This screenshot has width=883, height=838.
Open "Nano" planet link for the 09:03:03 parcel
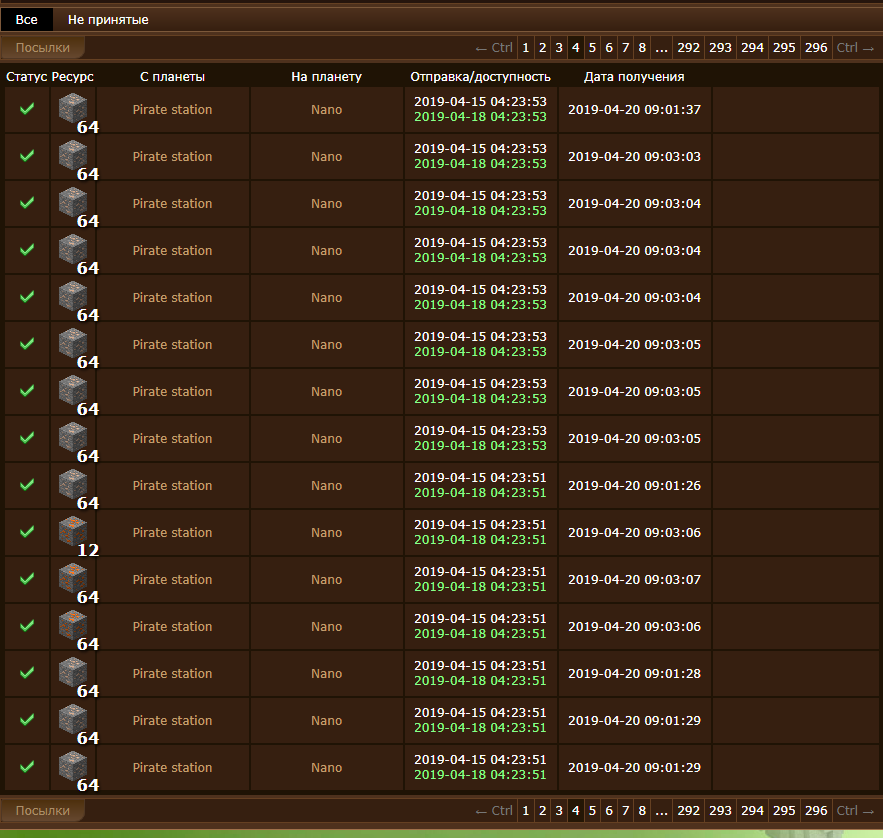tap(326, 157)
